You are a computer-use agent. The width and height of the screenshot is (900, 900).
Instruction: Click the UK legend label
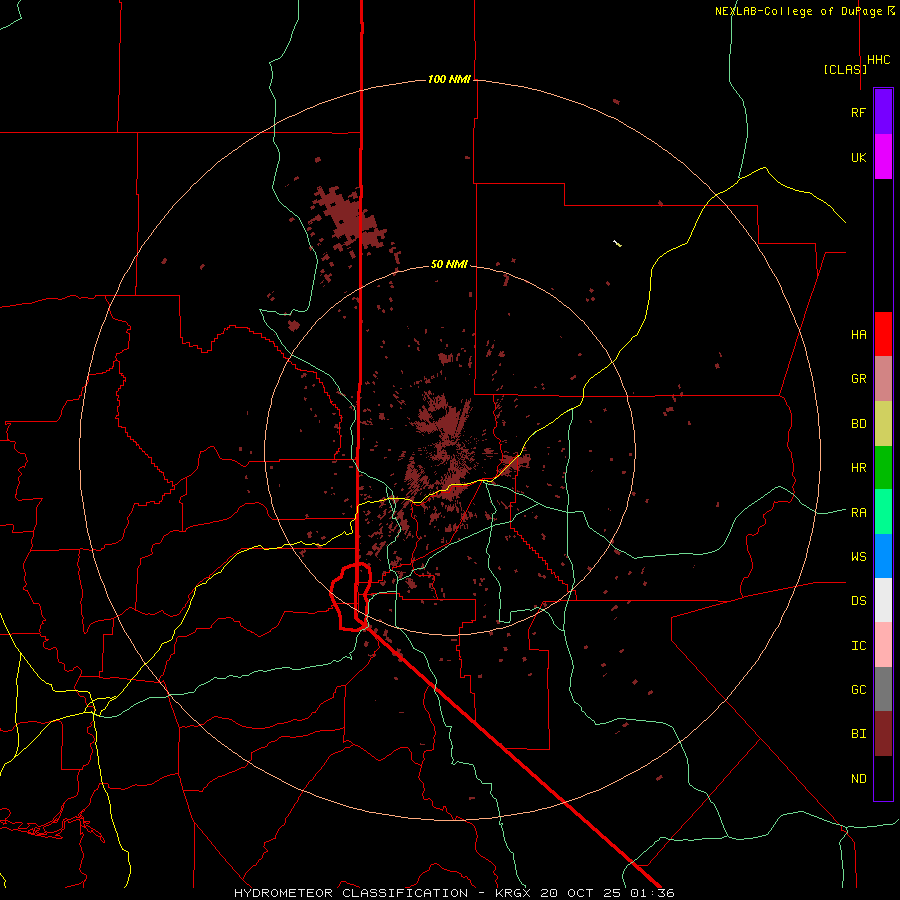coord(858,157)
